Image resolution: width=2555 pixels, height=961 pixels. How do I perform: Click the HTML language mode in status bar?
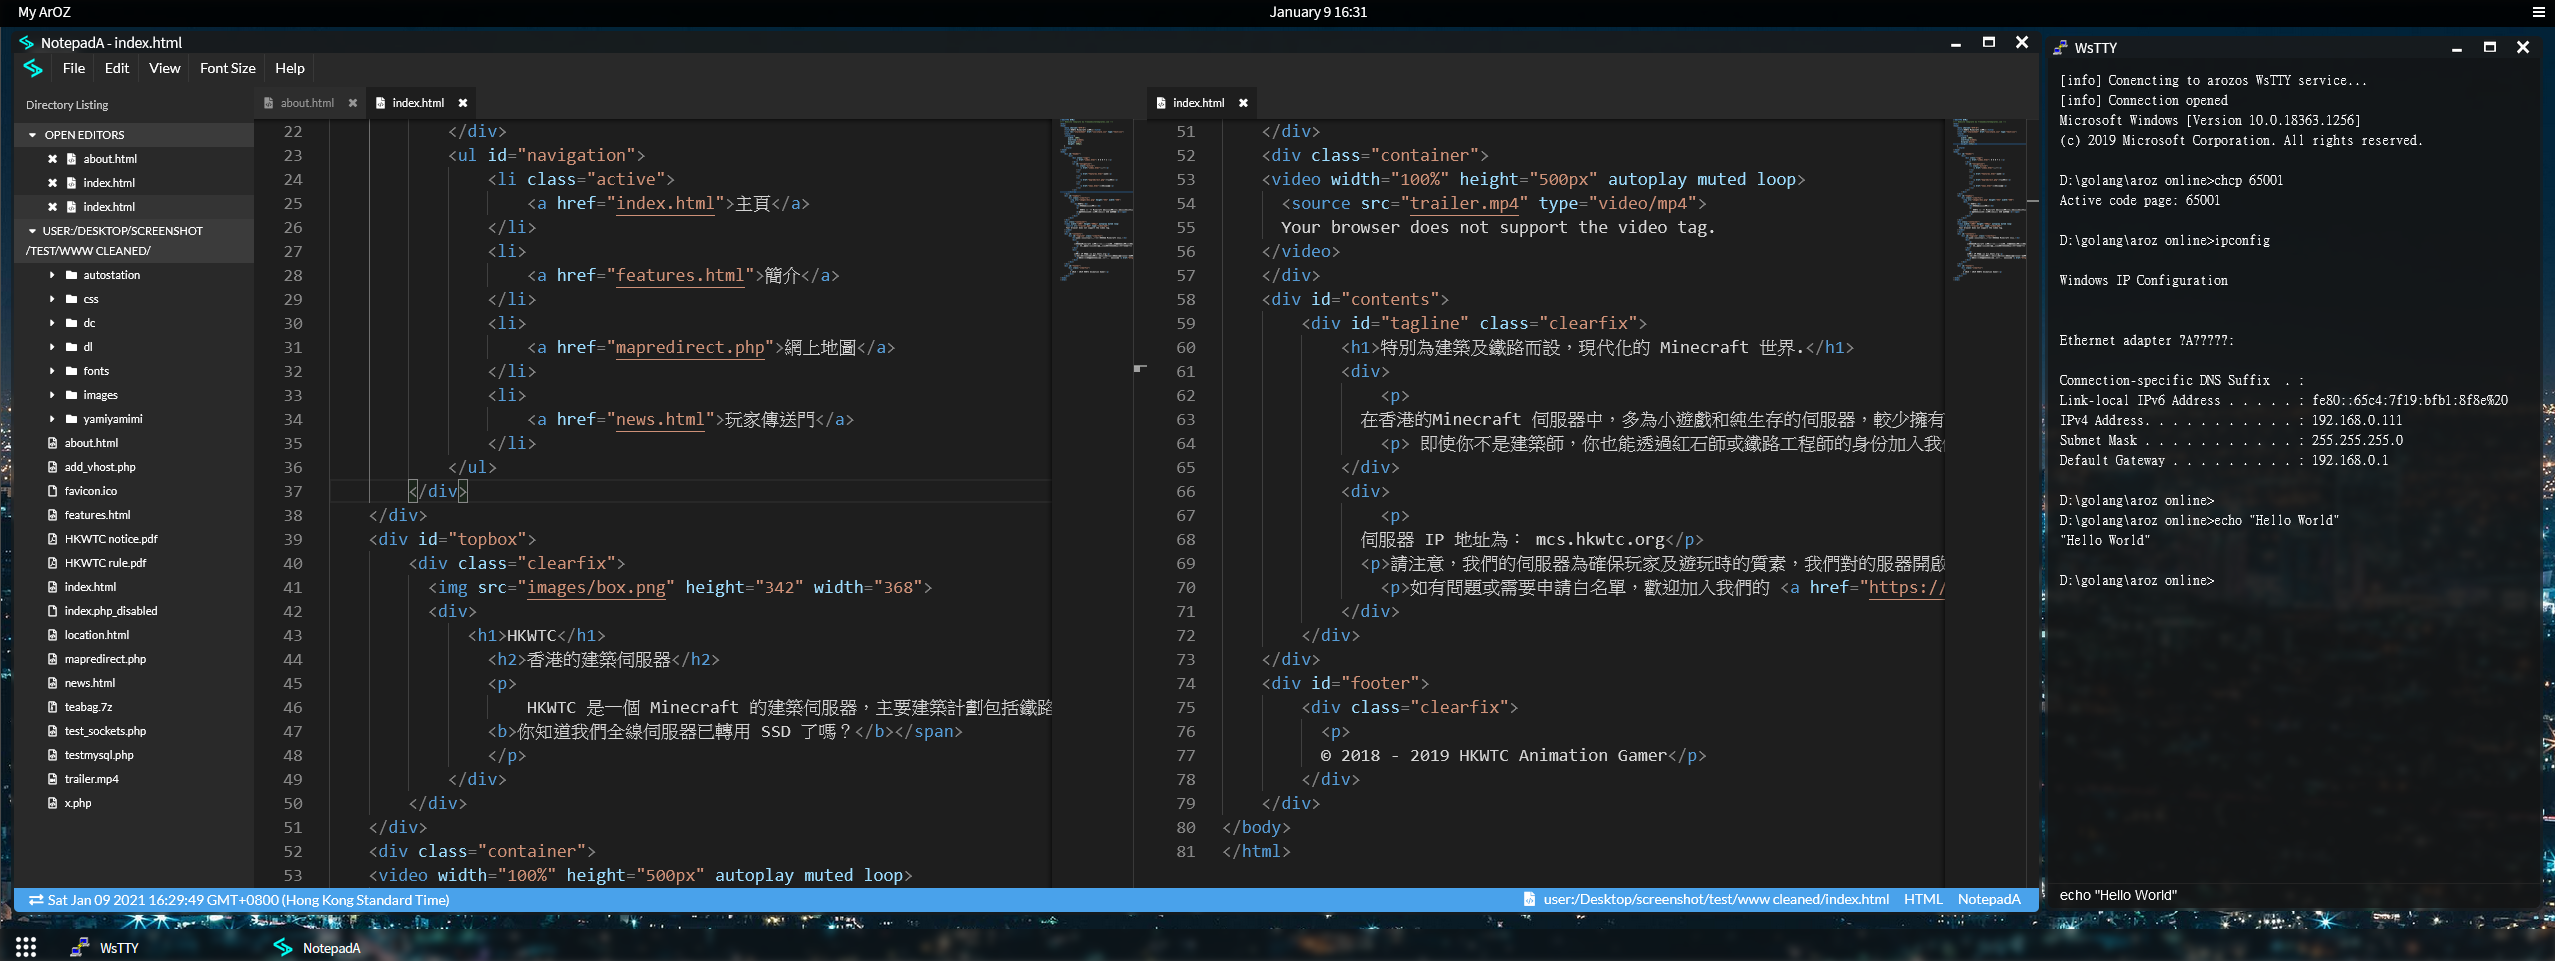coord(1922,899)
